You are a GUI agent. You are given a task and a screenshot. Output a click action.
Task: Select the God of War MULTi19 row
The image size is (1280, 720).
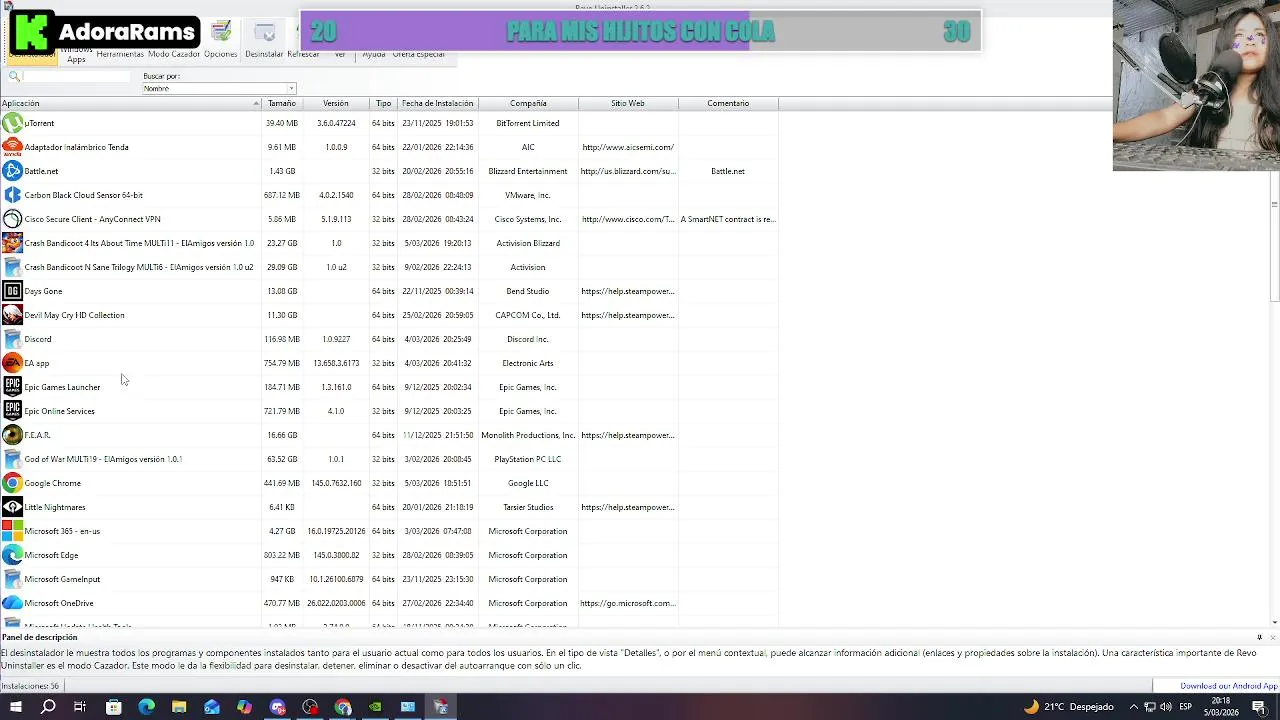(x=390, y=459)
